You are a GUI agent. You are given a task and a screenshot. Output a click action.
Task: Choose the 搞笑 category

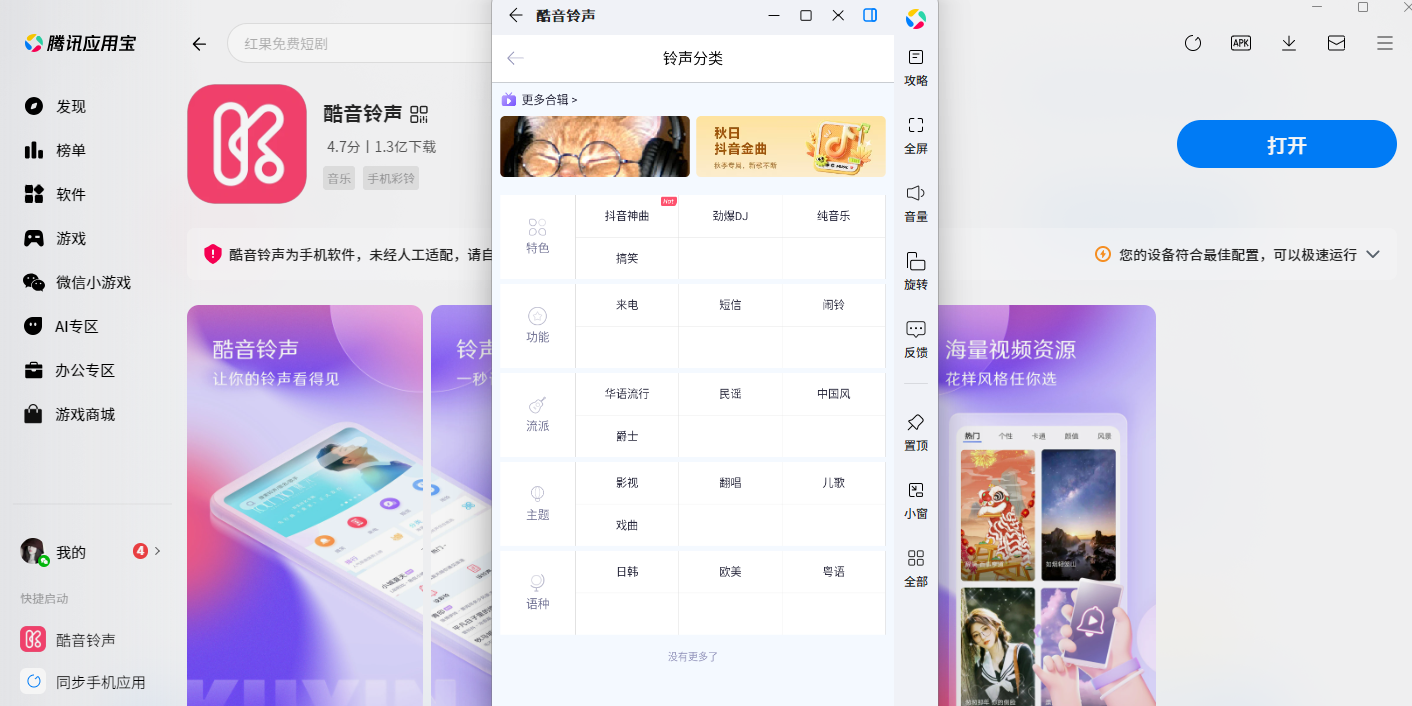(627, 258)
